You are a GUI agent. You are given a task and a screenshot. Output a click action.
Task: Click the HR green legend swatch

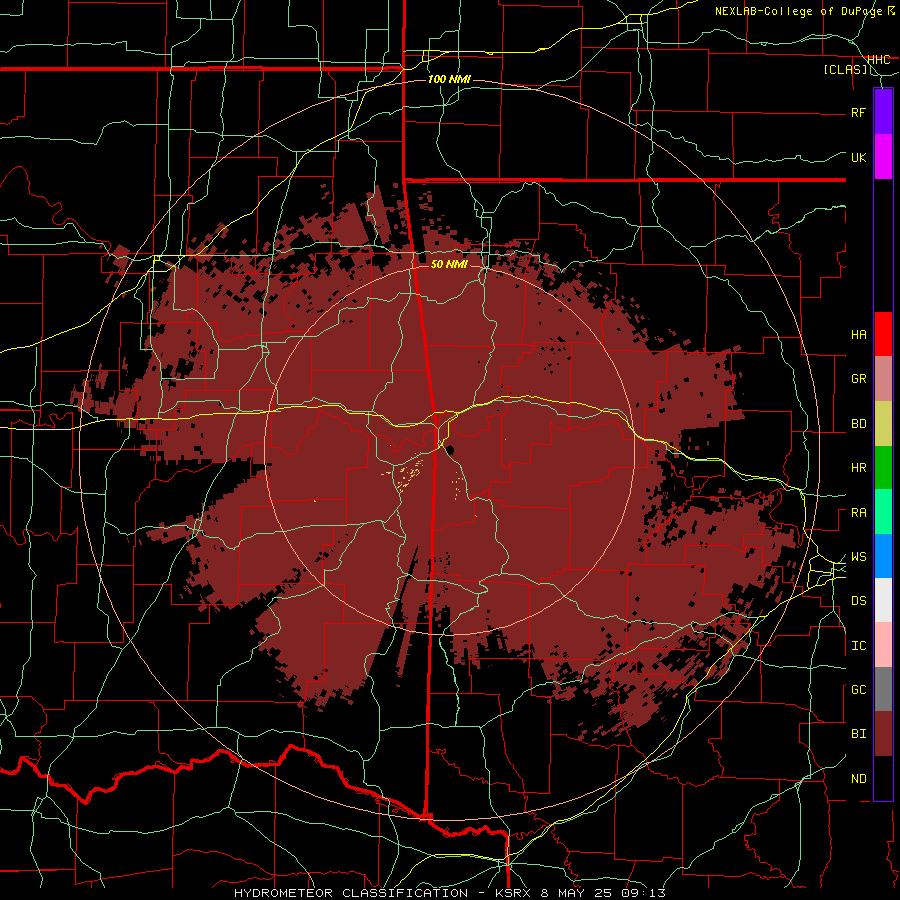(x=883, y=468)
